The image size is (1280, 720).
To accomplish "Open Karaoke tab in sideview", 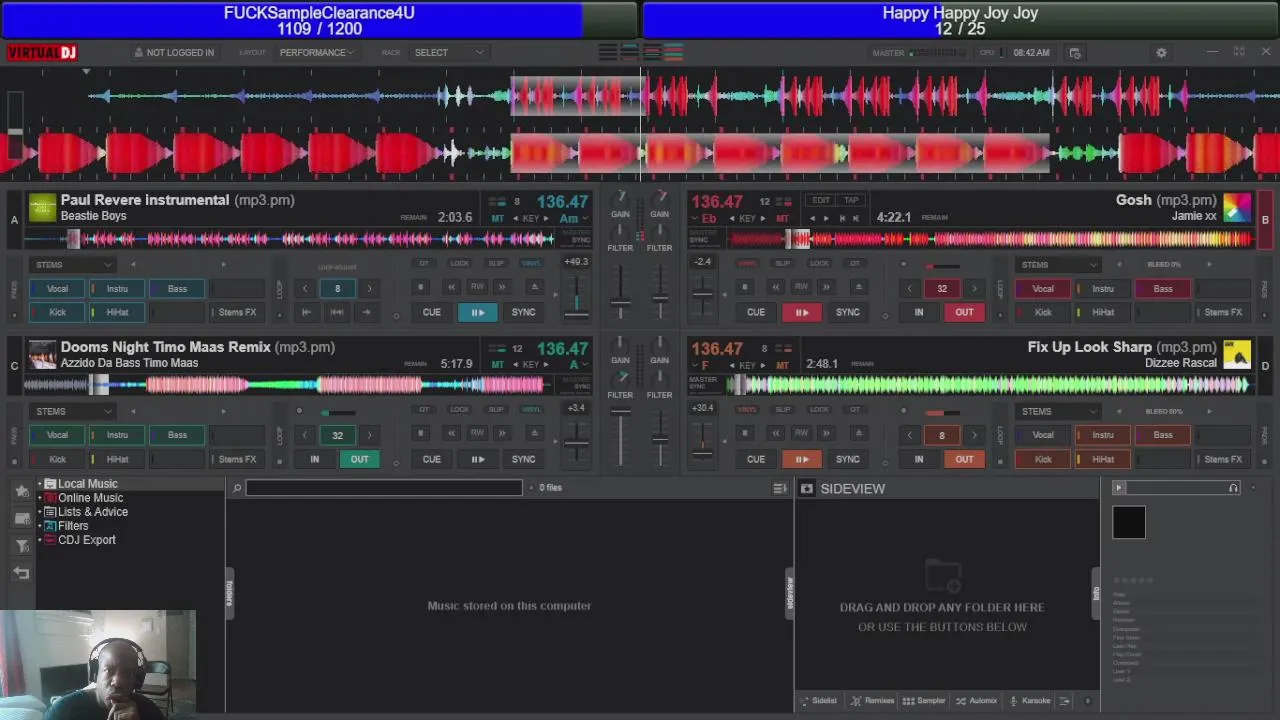I will pyautogui.click(x=1030, y=701).
